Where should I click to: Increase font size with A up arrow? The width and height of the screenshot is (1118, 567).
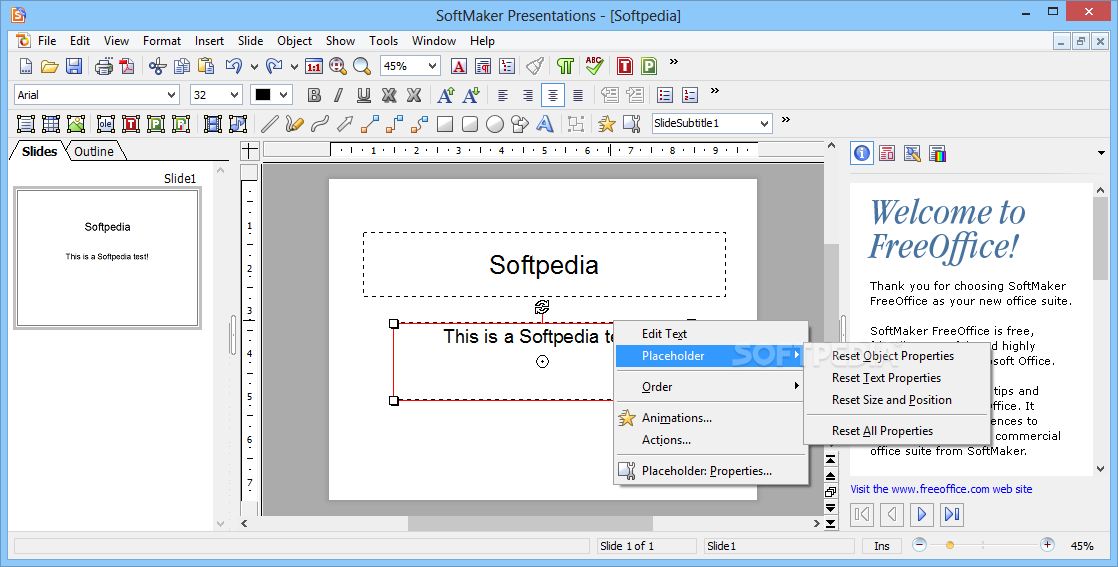446,95
